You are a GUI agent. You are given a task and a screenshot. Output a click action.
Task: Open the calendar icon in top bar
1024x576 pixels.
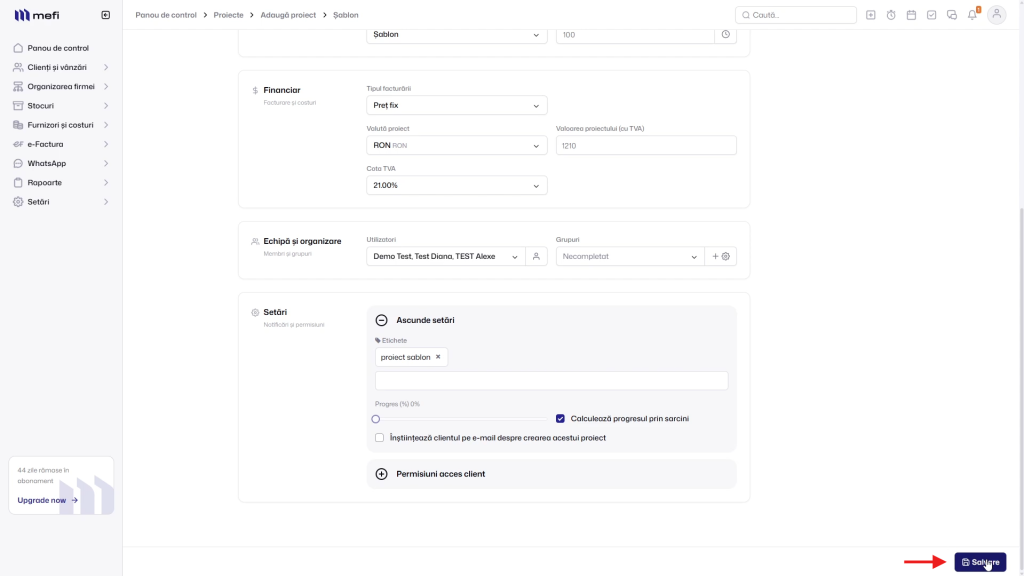[911, 15]
